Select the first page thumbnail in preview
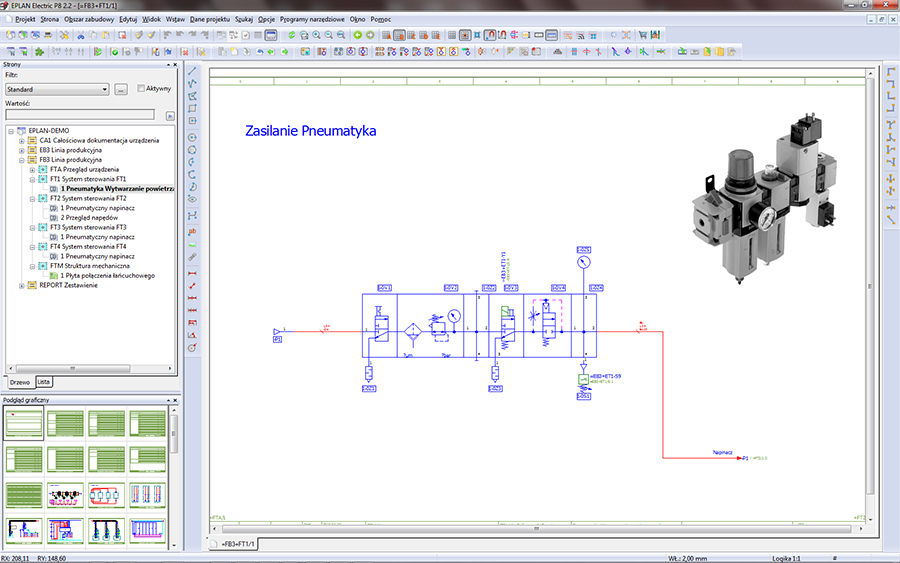Screen dimensions: 900x563 pos(24,424)
